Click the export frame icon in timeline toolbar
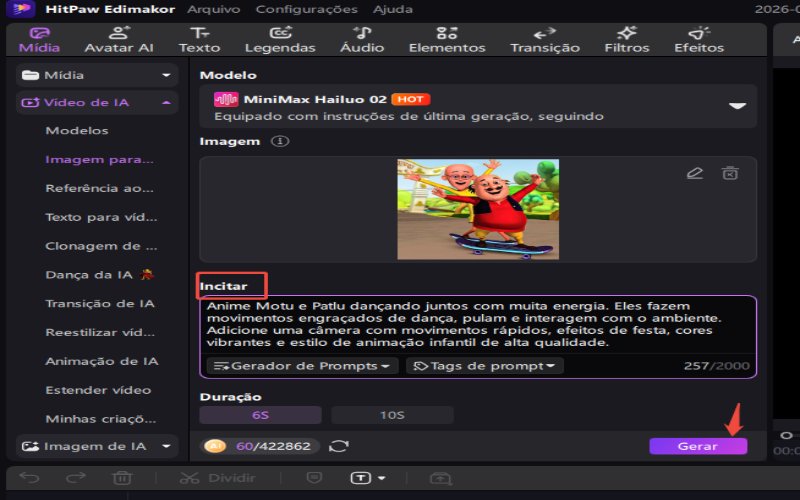 (x=441, y=478)
